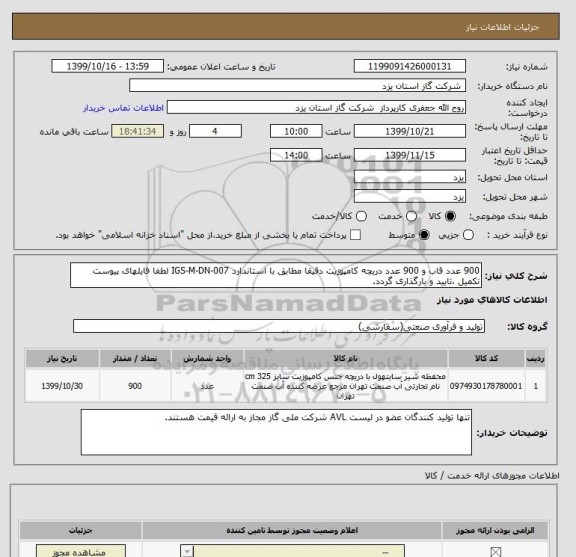Open the buyer contact information link
This screenshot has width=576, height=557.
123,108
